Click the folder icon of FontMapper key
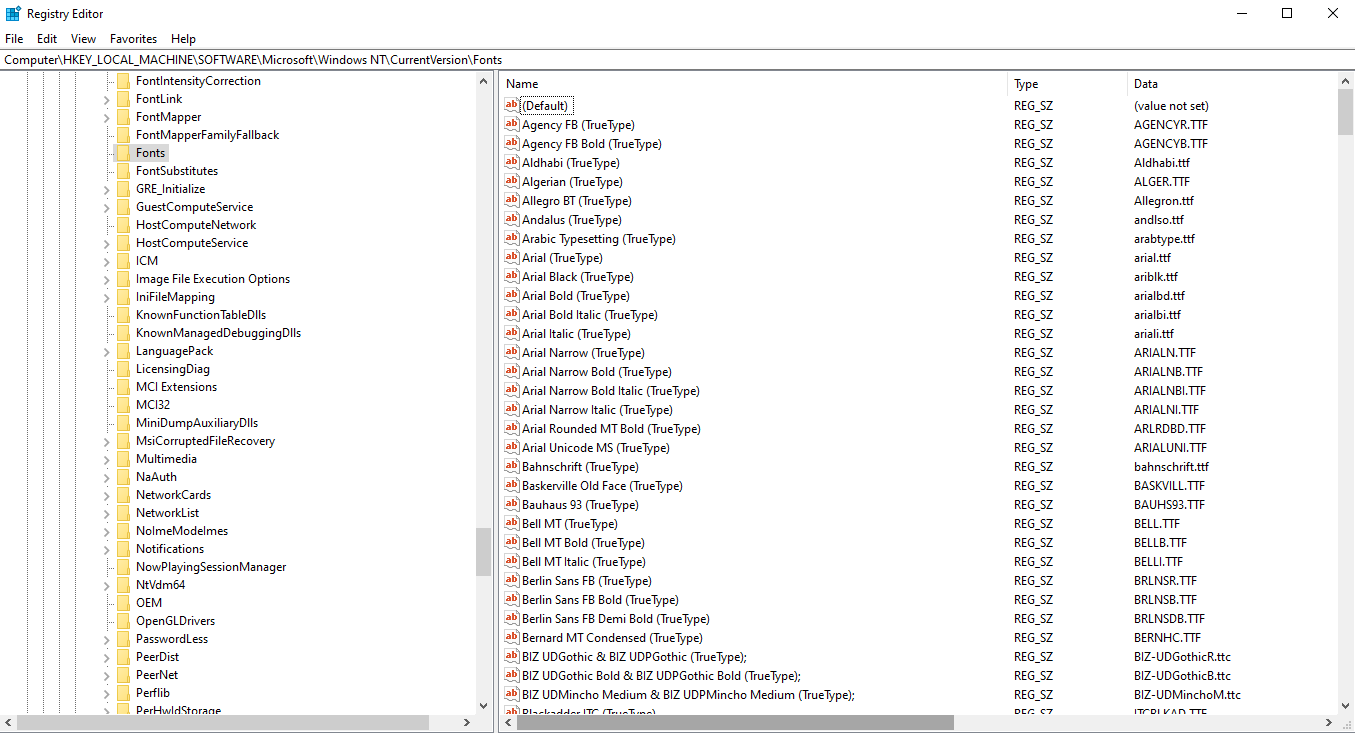Image resolution: width=1355 pixels, height=733 pixels. tap(123, 117)
